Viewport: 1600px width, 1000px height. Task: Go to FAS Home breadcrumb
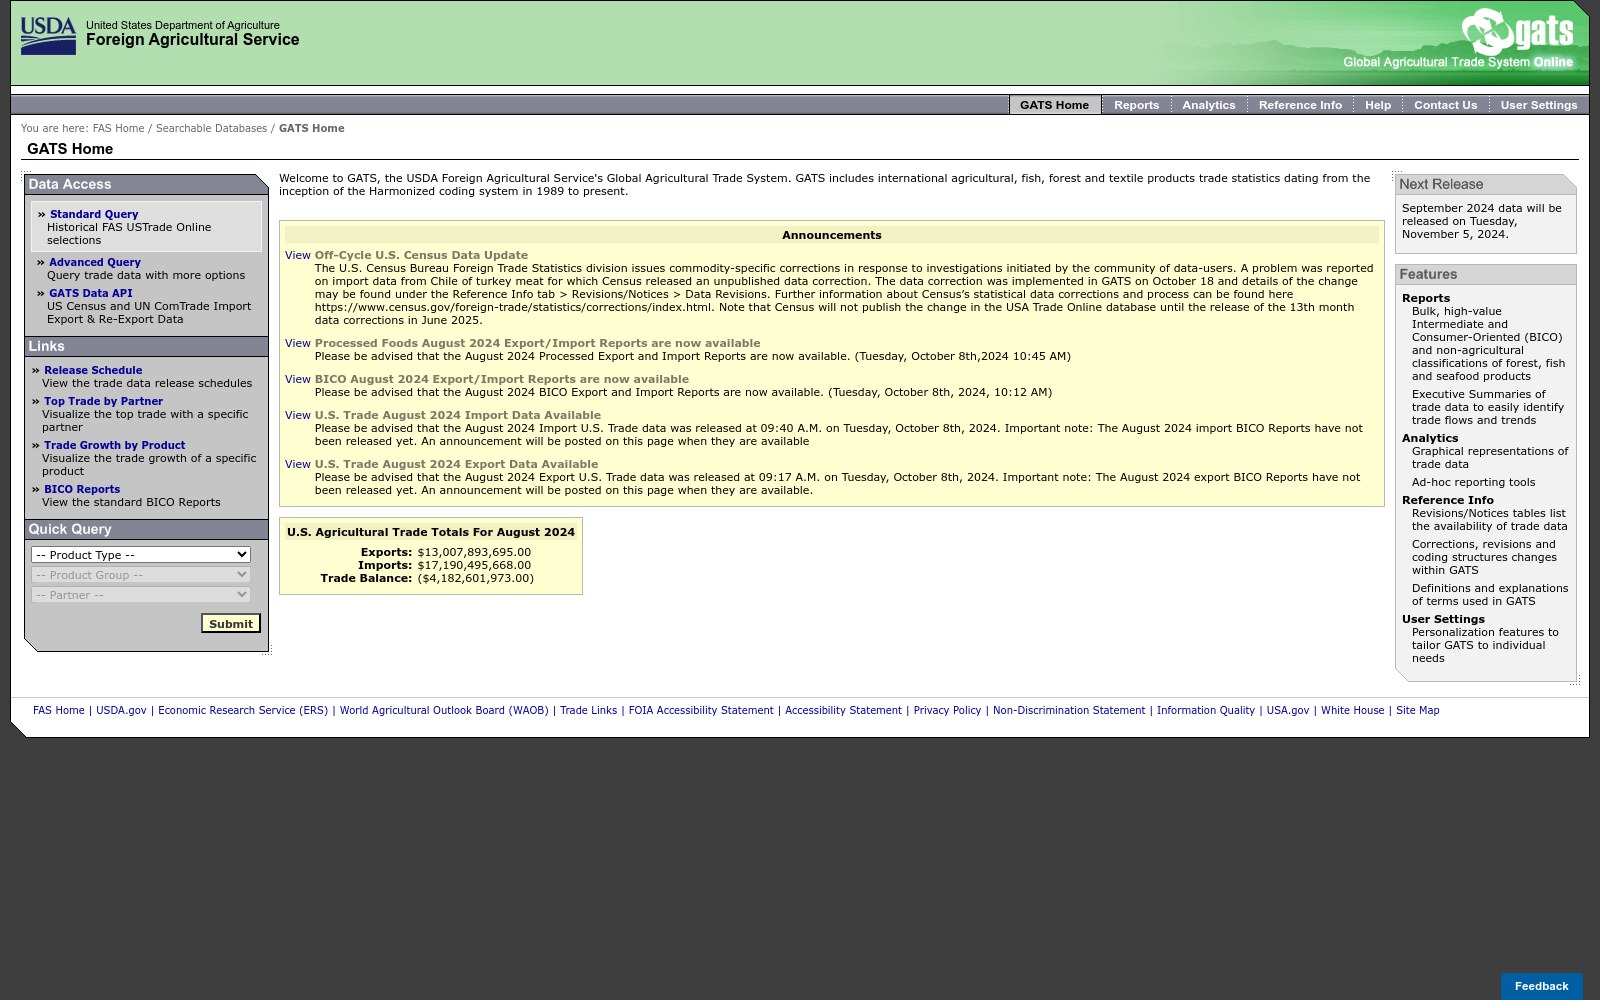(x=118, y=129)
